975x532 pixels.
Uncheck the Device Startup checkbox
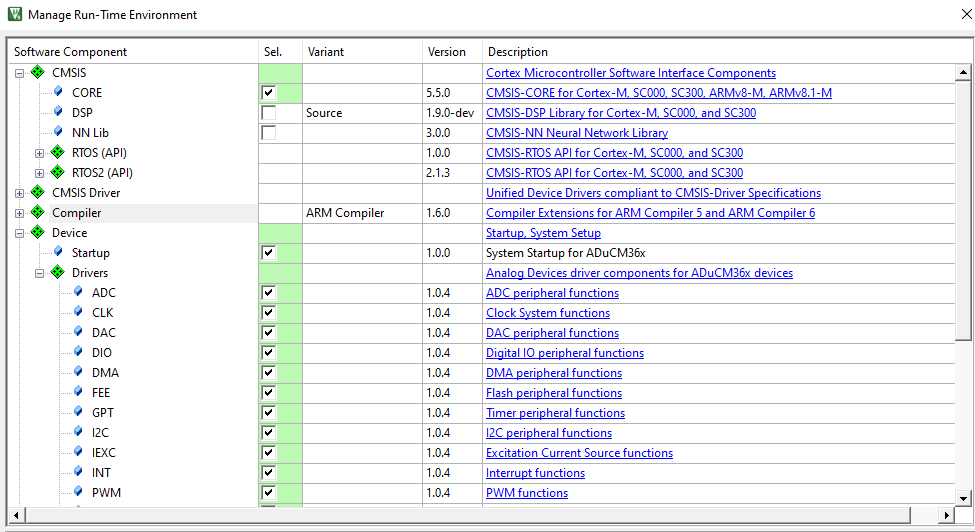pyautogui.click(x=269, y=253)
